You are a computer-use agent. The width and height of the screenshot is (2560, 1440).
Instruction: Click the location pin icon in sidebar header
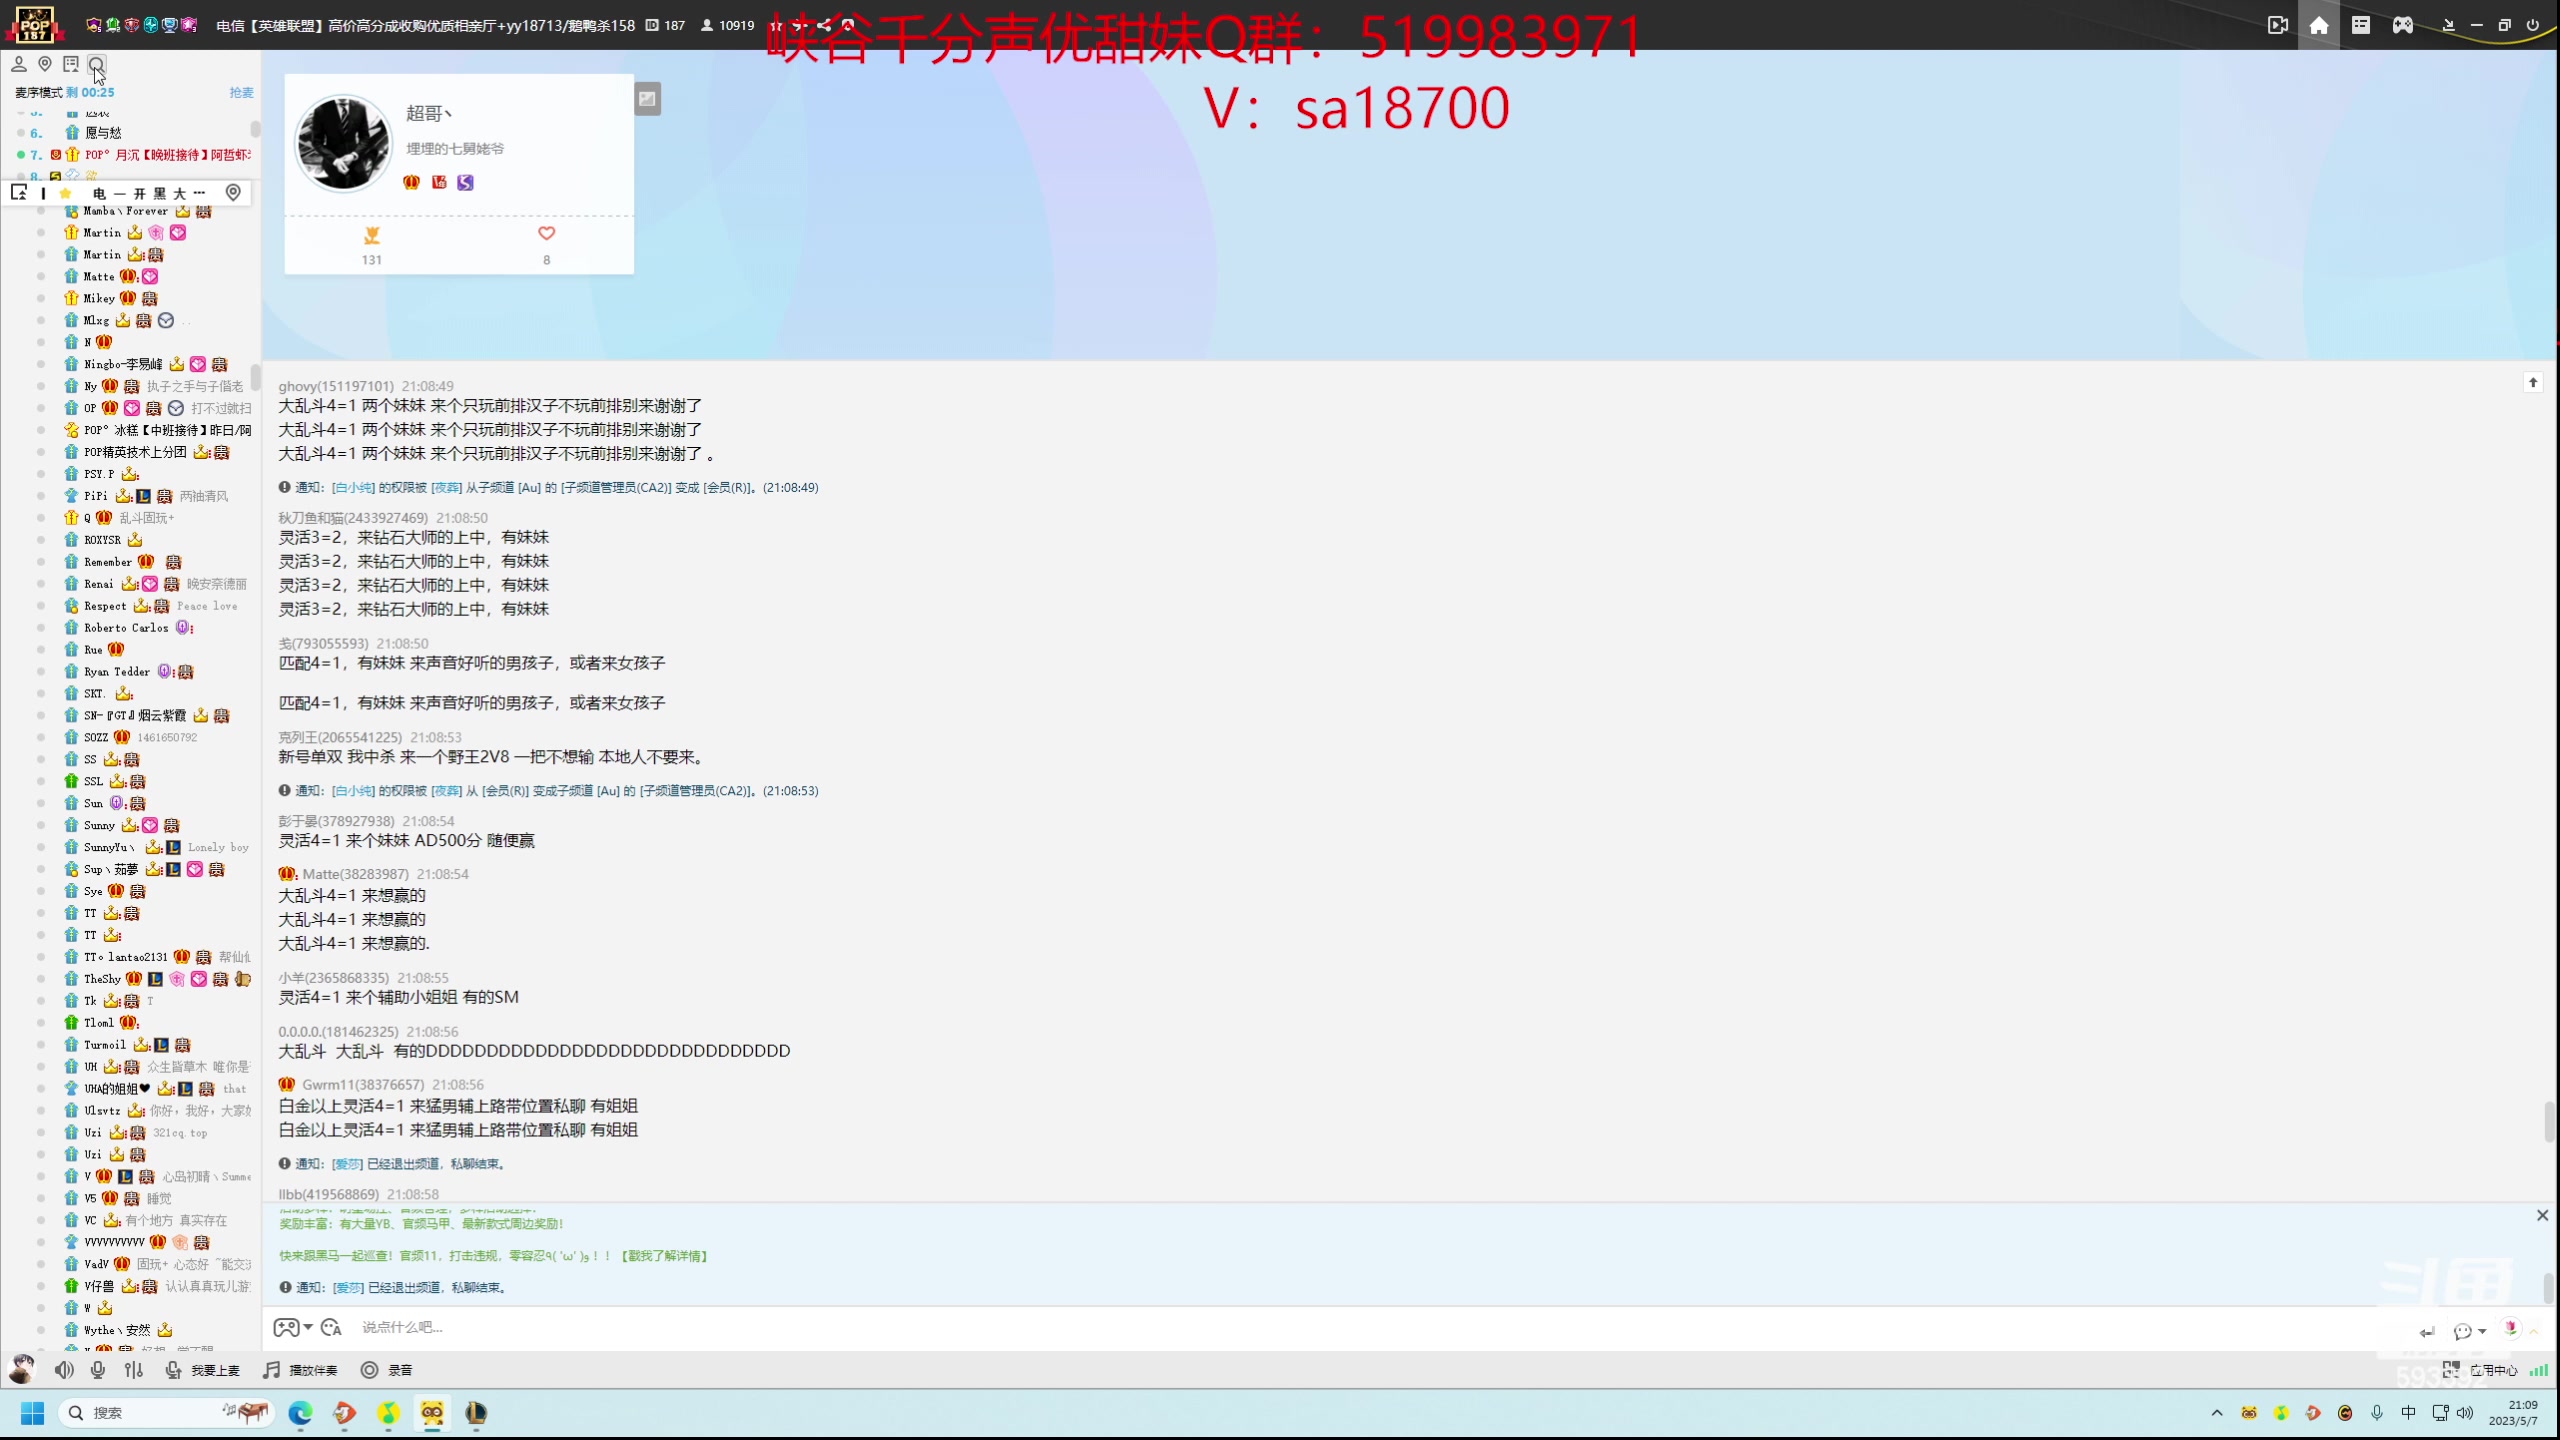pyautogui.click(x=45, y=64)
